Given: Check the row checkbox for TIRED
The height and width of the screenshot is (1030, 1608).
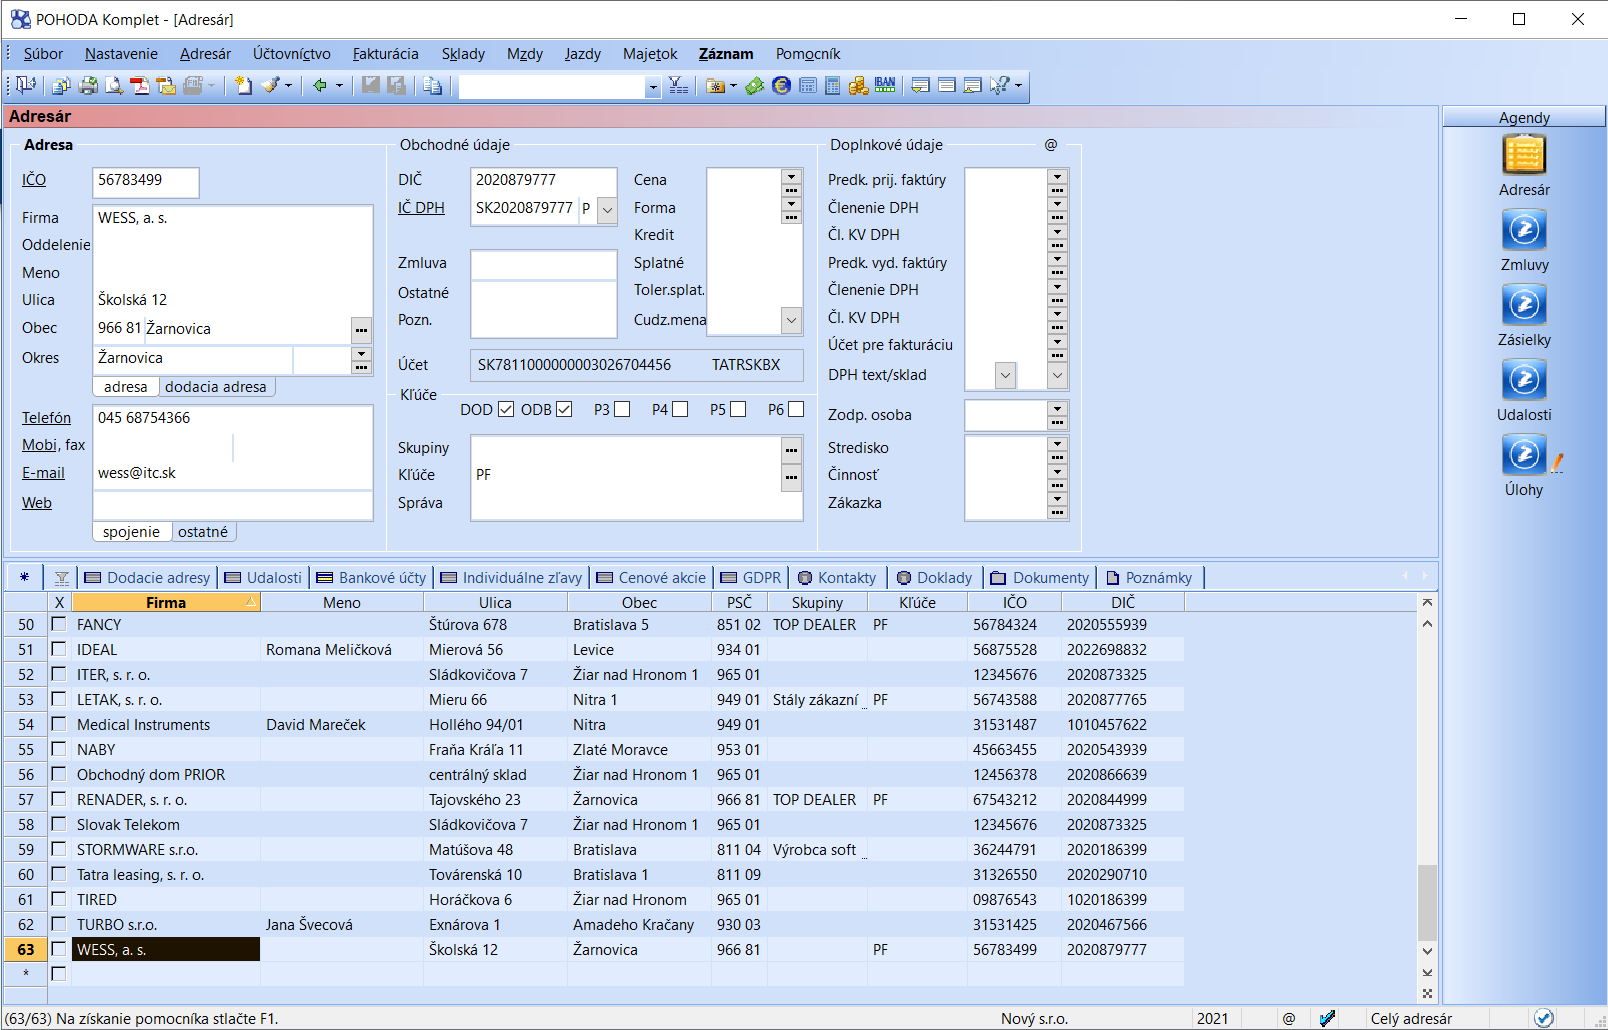Looking at the screenshot, I should pyautogui.click(x=59, y=899).
